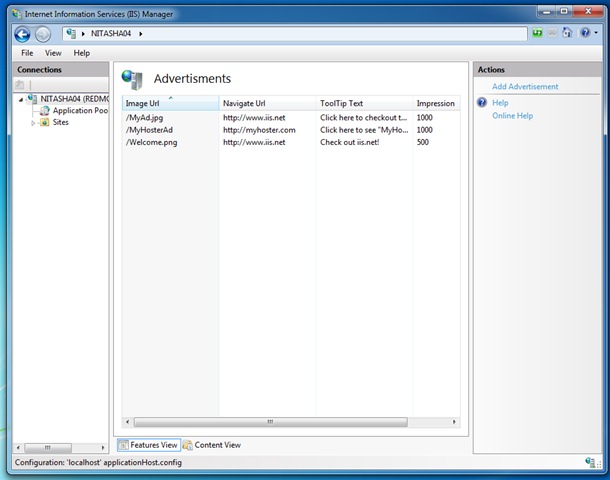This screenshot has height=480, width=610.
Task: Click the Sites globe folder icon
Action: [x=45, y=123]
